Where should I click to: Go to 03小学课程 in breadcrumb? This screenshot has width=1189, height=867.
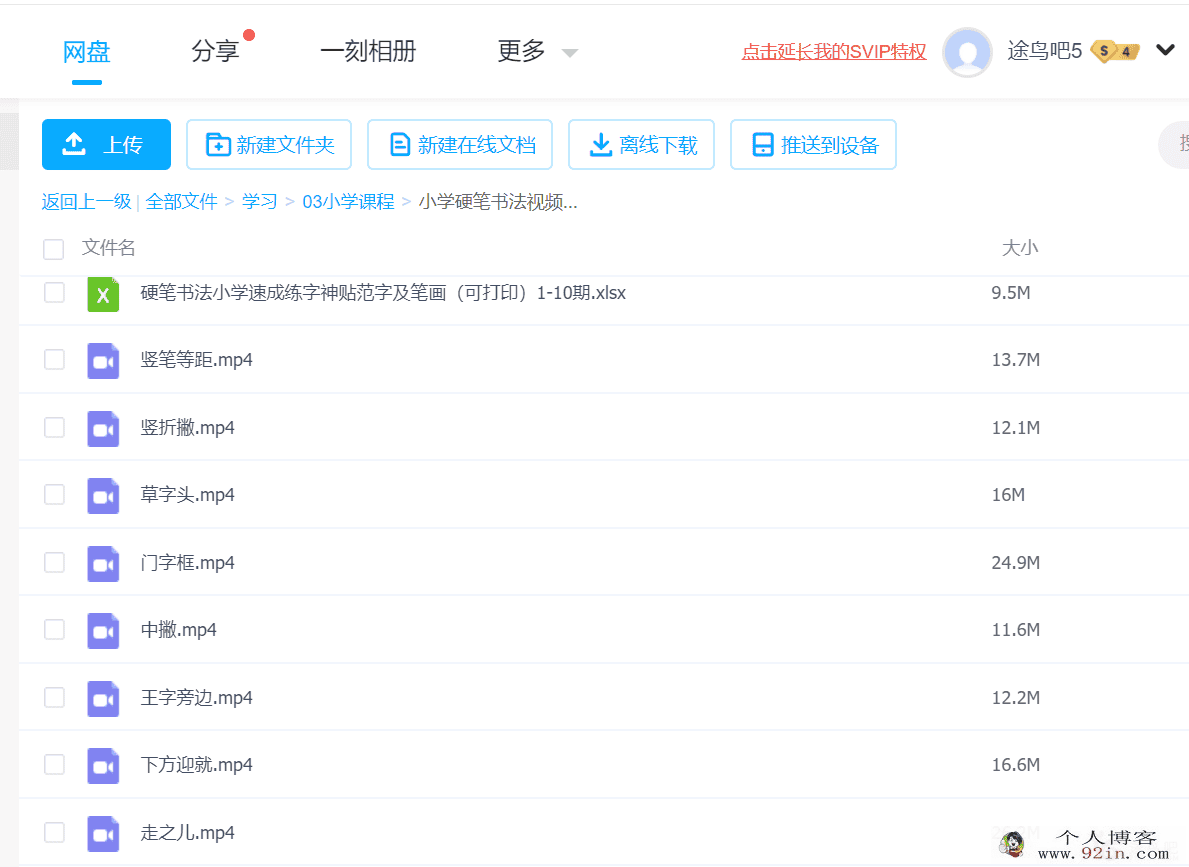pos(348,202)
